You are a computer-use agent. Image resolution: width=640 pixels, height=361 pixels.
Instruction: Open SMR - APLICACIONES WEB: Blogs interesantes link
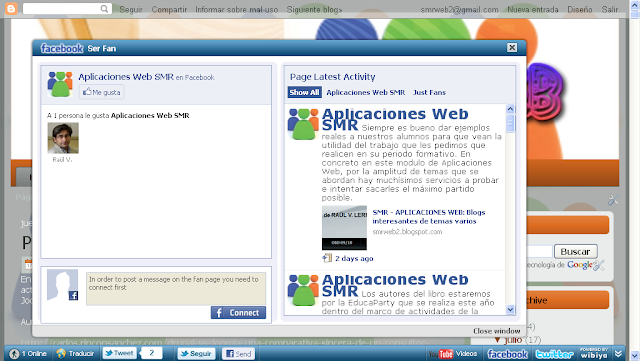tap(429, 216)
